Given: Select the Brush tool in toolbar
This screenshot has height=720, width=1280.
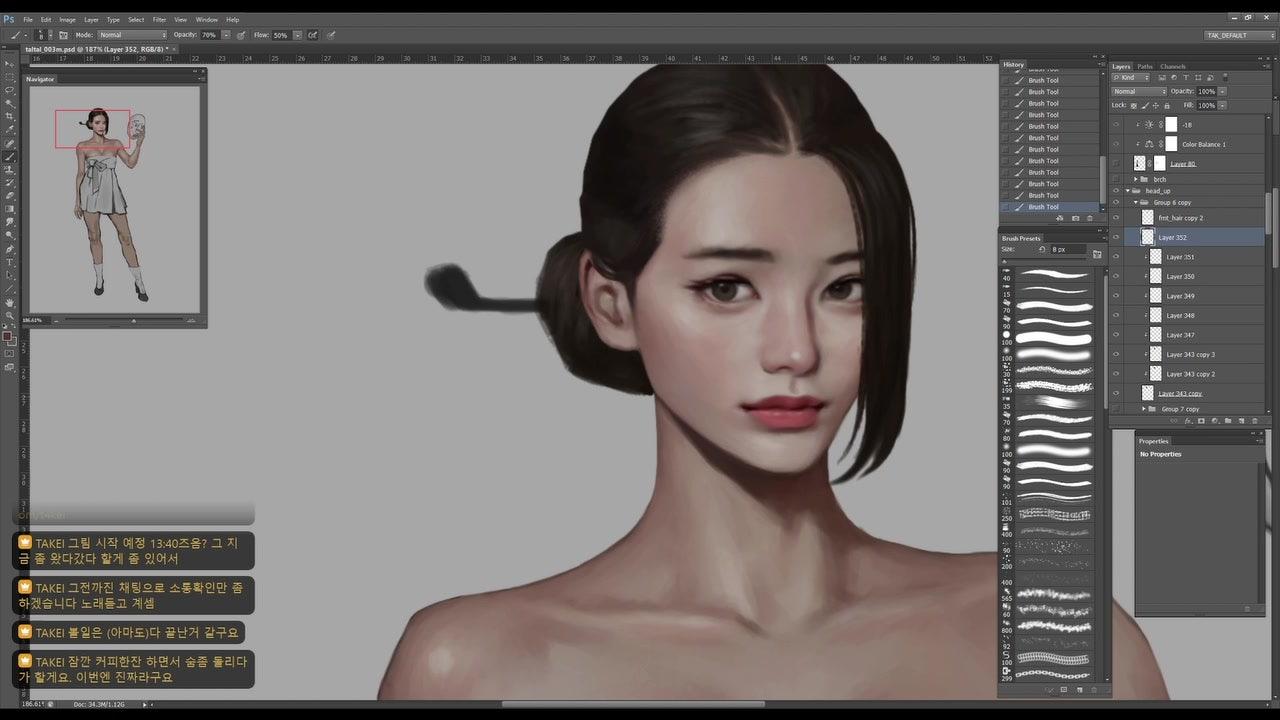Looking at the screenshot, I should pyautogui.click(x=10, y=157).
